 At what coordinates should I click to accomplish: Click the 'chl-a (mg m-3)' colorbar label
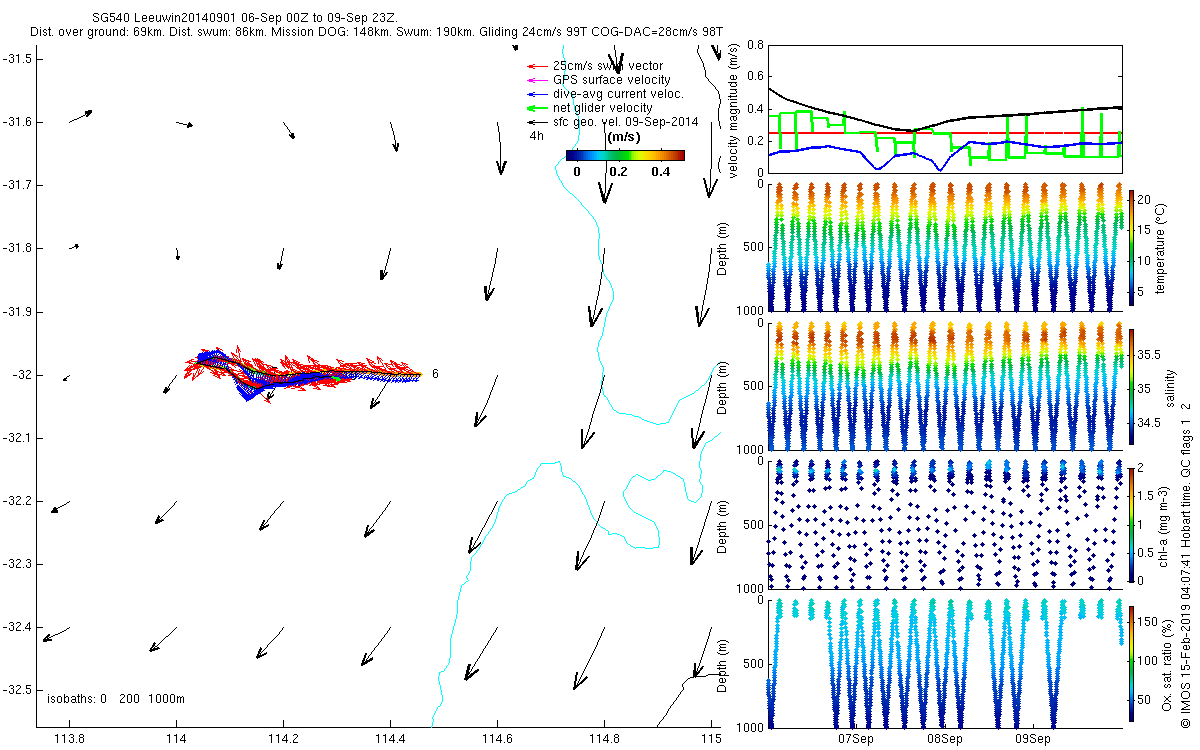(1163, 524)
